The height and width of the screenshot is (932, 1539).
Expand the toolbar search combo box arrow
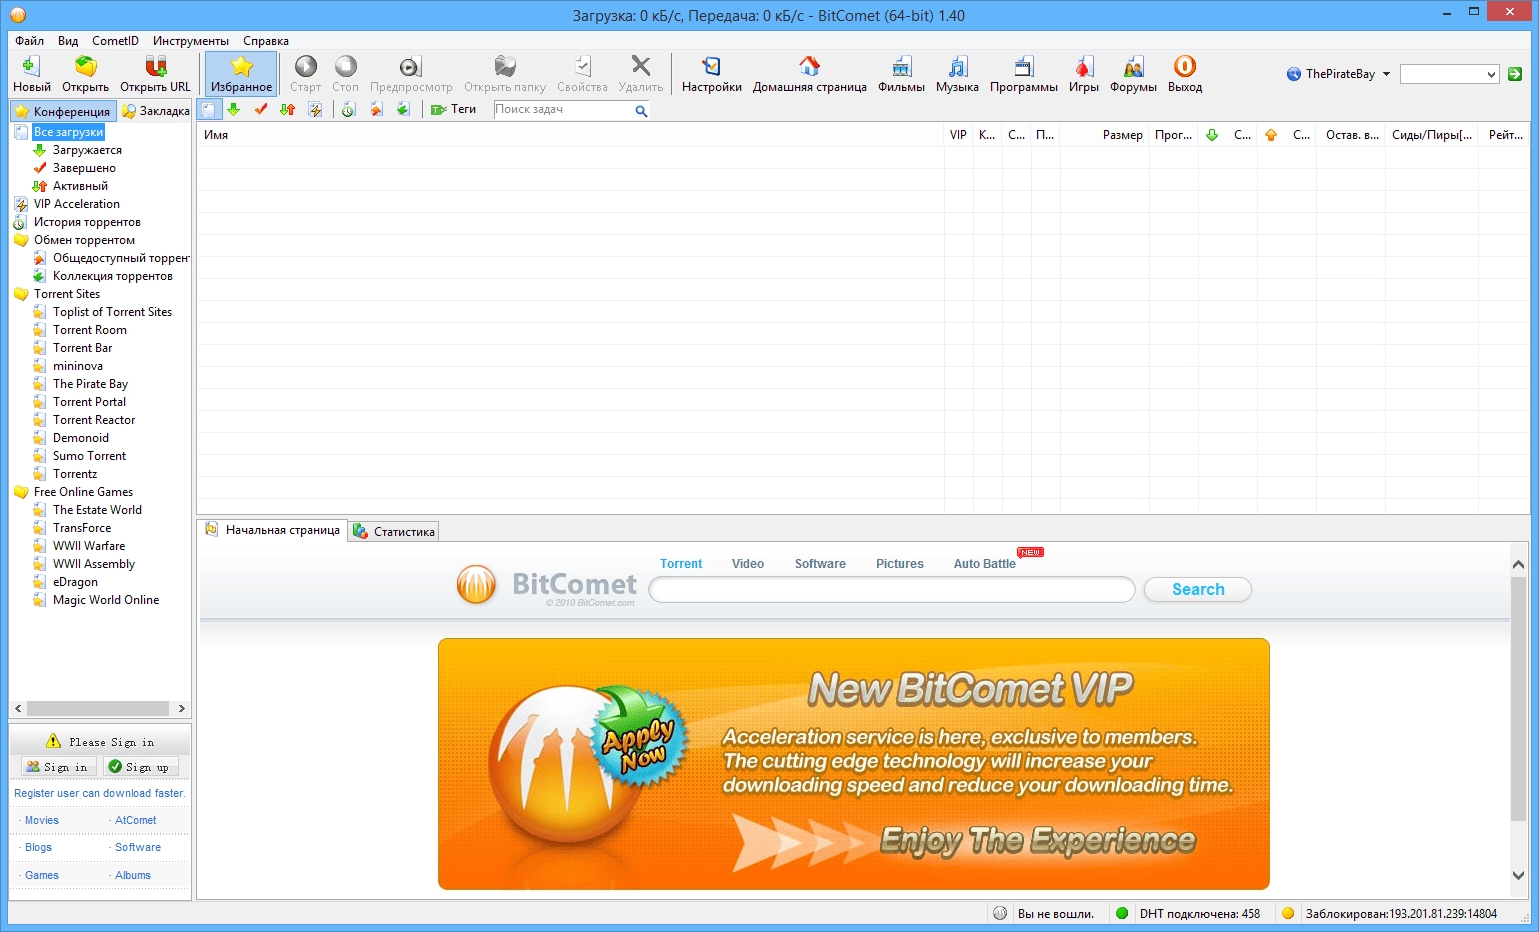coord(1491,74)
